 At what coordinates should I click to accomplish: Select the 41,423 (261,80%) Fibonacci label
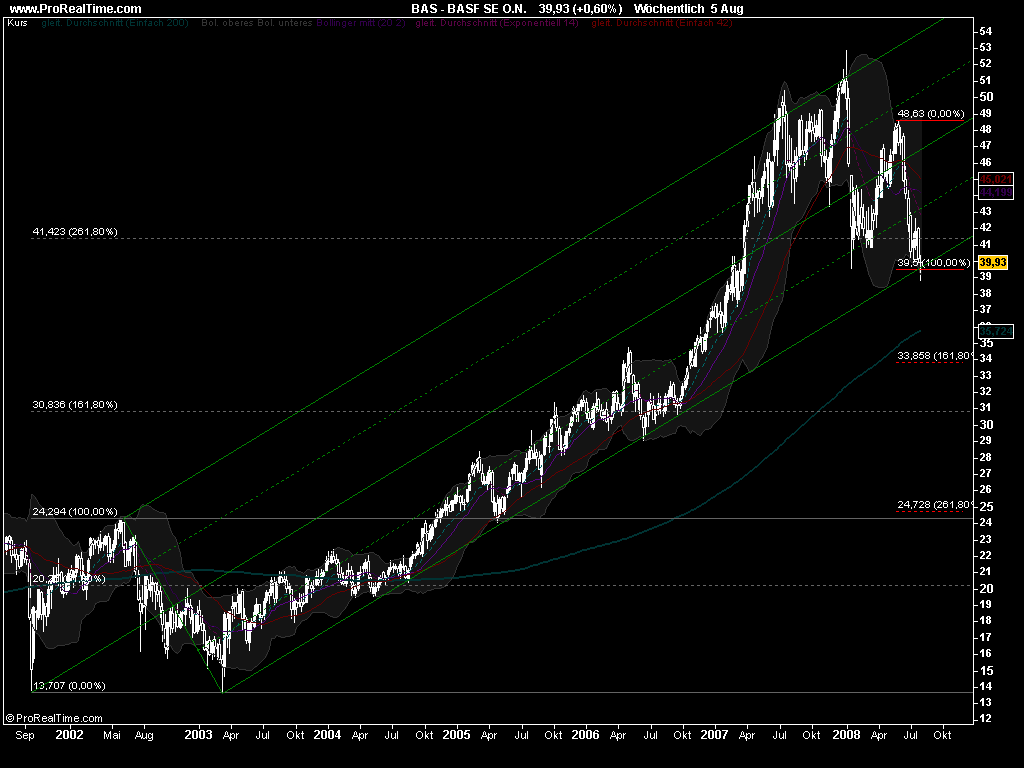[x=75, y=232]
